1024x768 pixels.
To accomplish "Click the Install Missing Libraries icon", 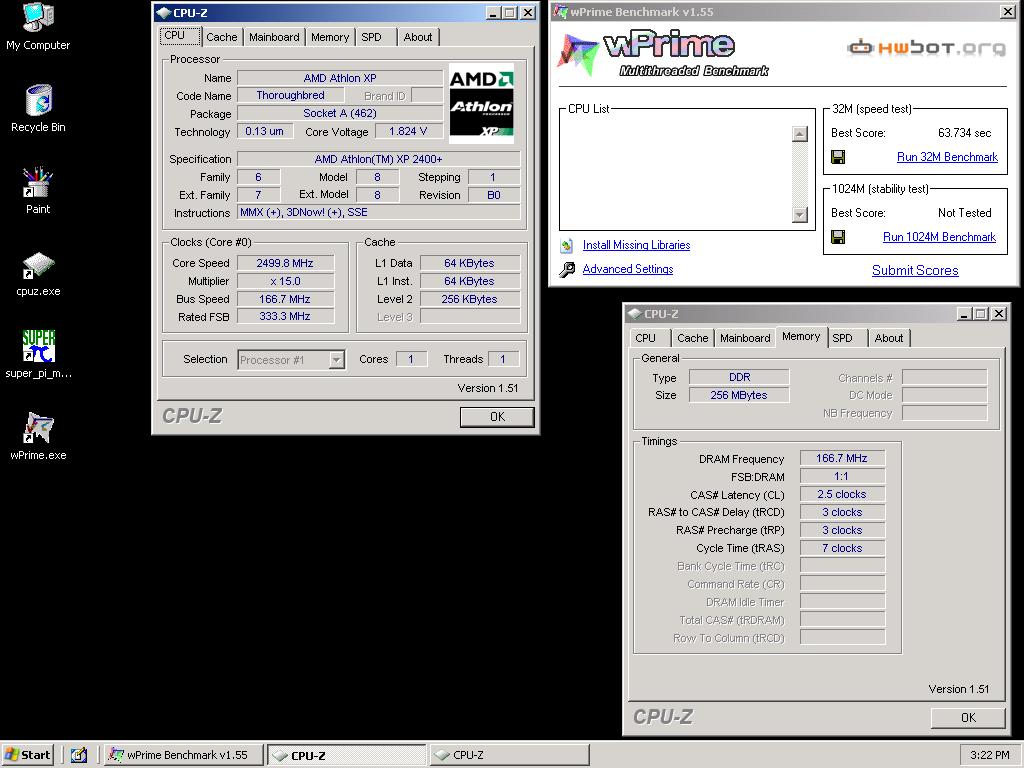I will [x=566, y=246].
